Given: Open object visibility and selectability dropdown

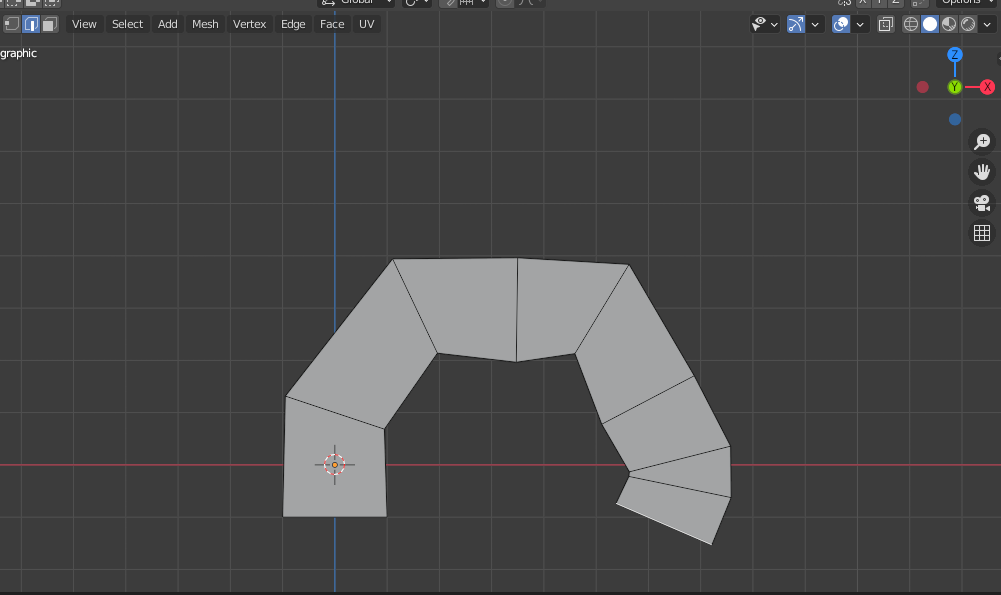Looking at the screenshot, I should click(x=765, y=24).
